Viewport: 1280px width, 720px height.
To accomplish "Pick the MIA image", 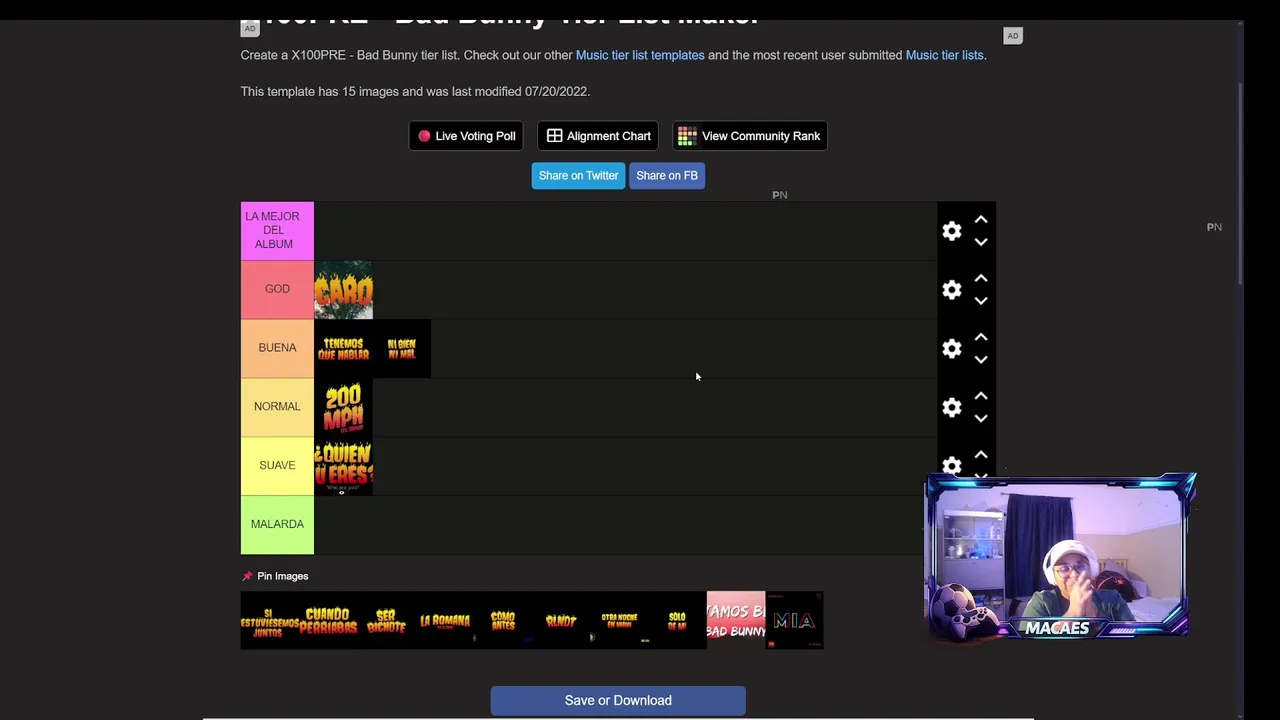I will (794, 621).
